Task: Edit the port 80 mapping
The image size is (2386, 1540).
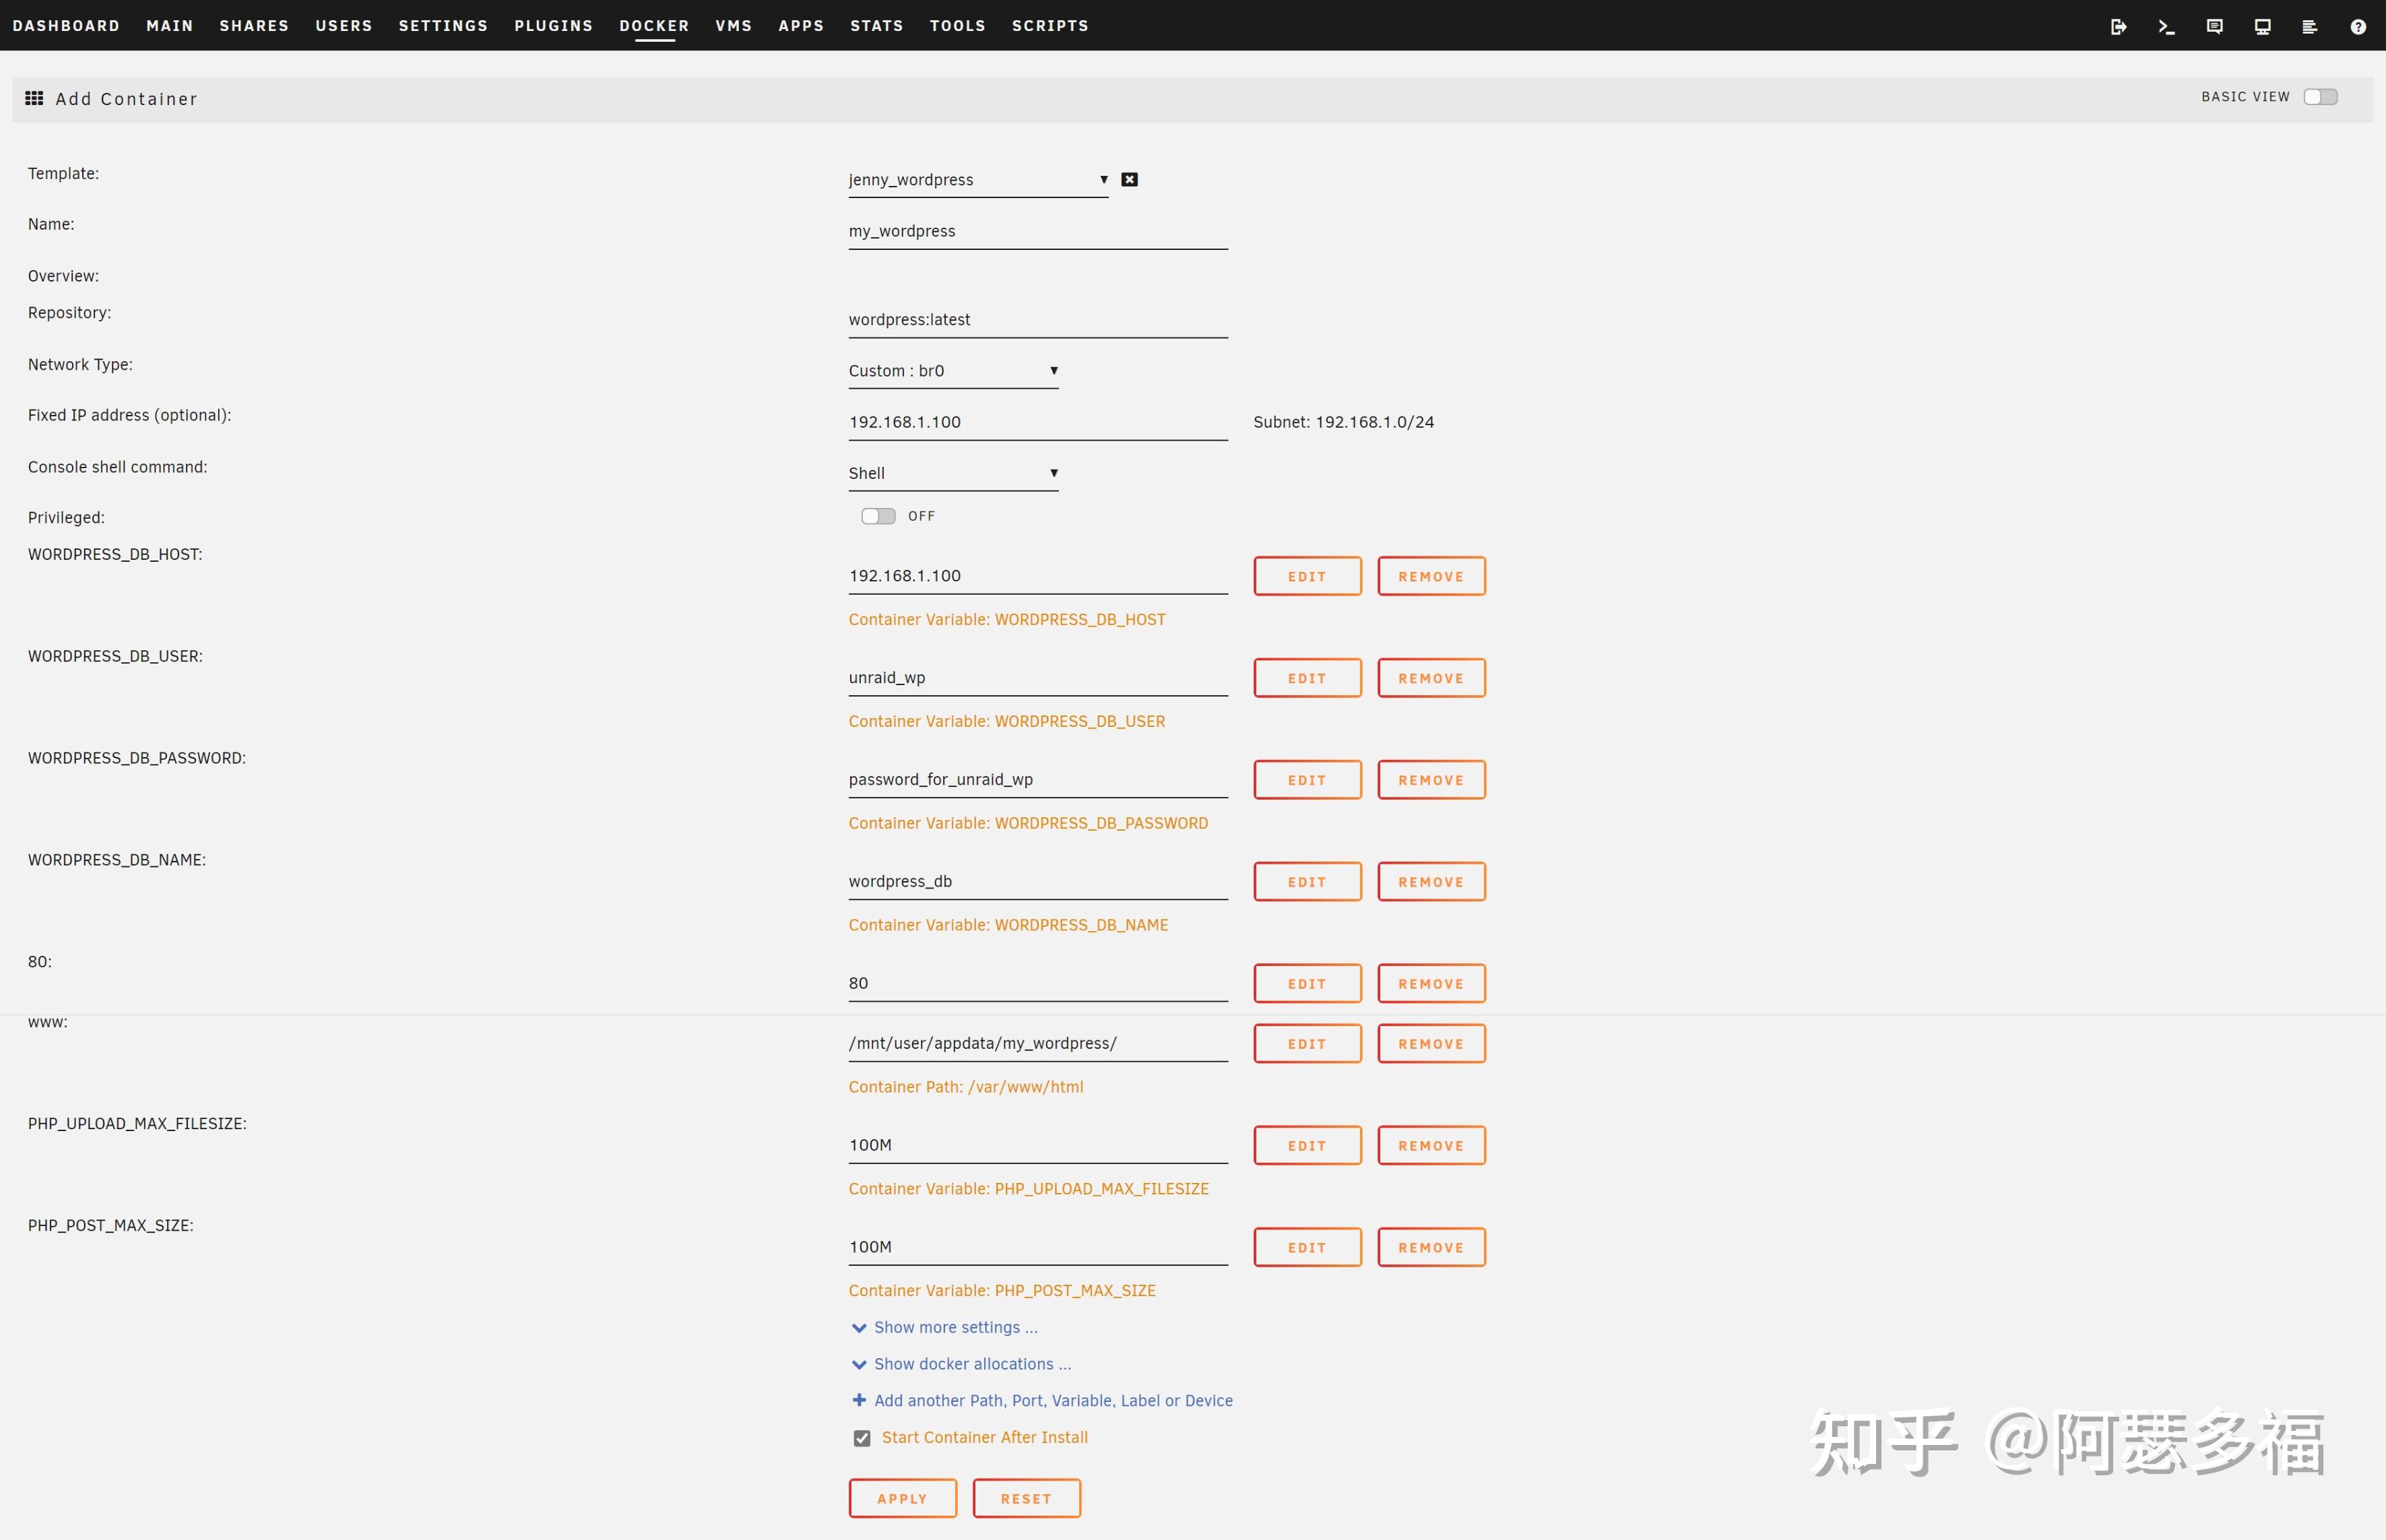Action: click(1307, 984)
